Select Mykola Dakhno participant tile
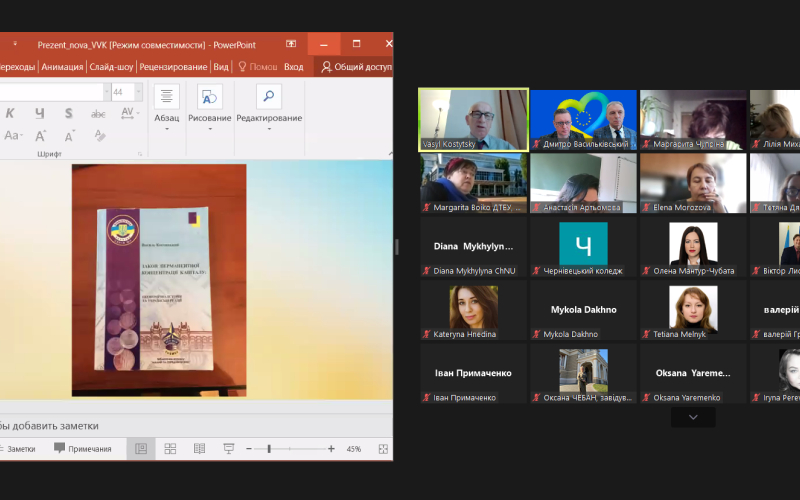Screen dimensions: 800x500 583,310
